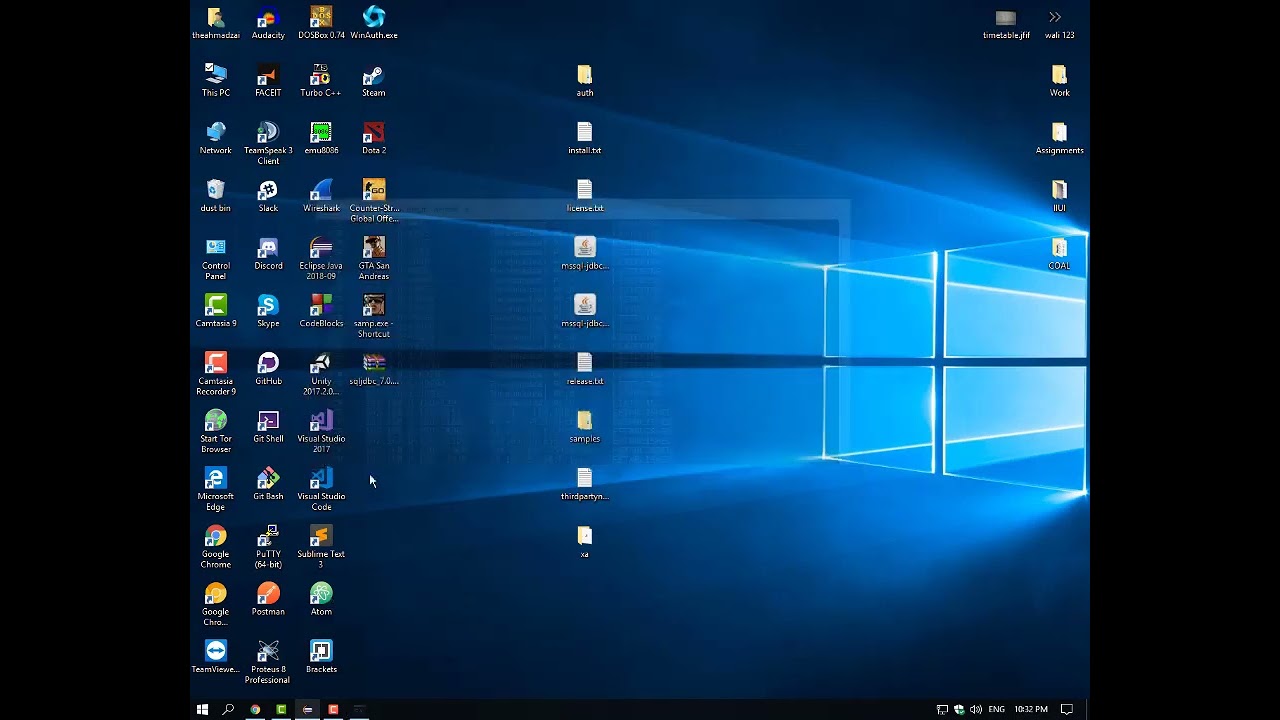Screen dimensions: 1280x720
Task: Select the xa folder icon
Action: coord(585,543)
